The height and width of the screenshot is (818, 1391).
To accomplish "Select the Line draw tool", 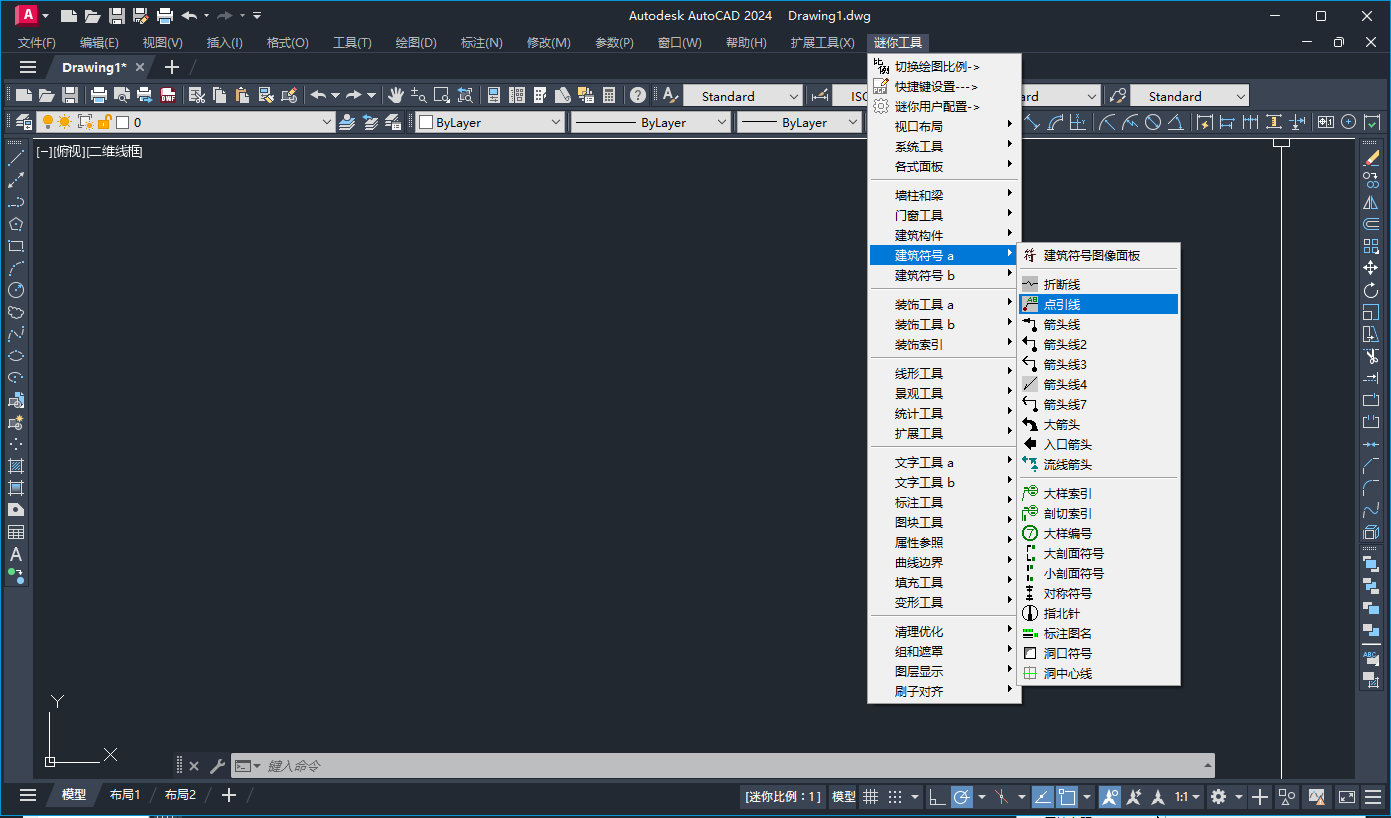I will click(x=16, y=158).
